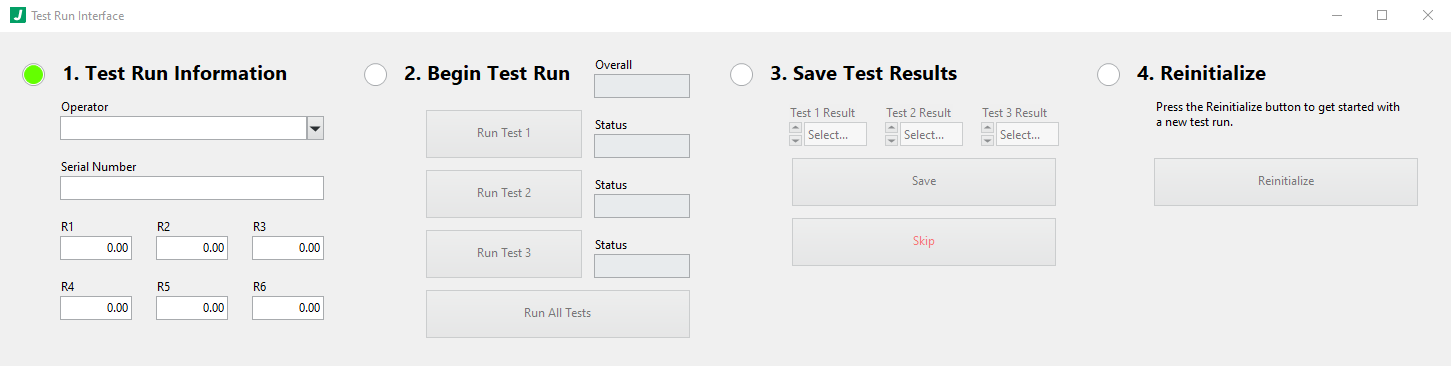The image size is (1451, 366).
Task: Click the green Test Run Information status indicator
Action: point(34,74)
